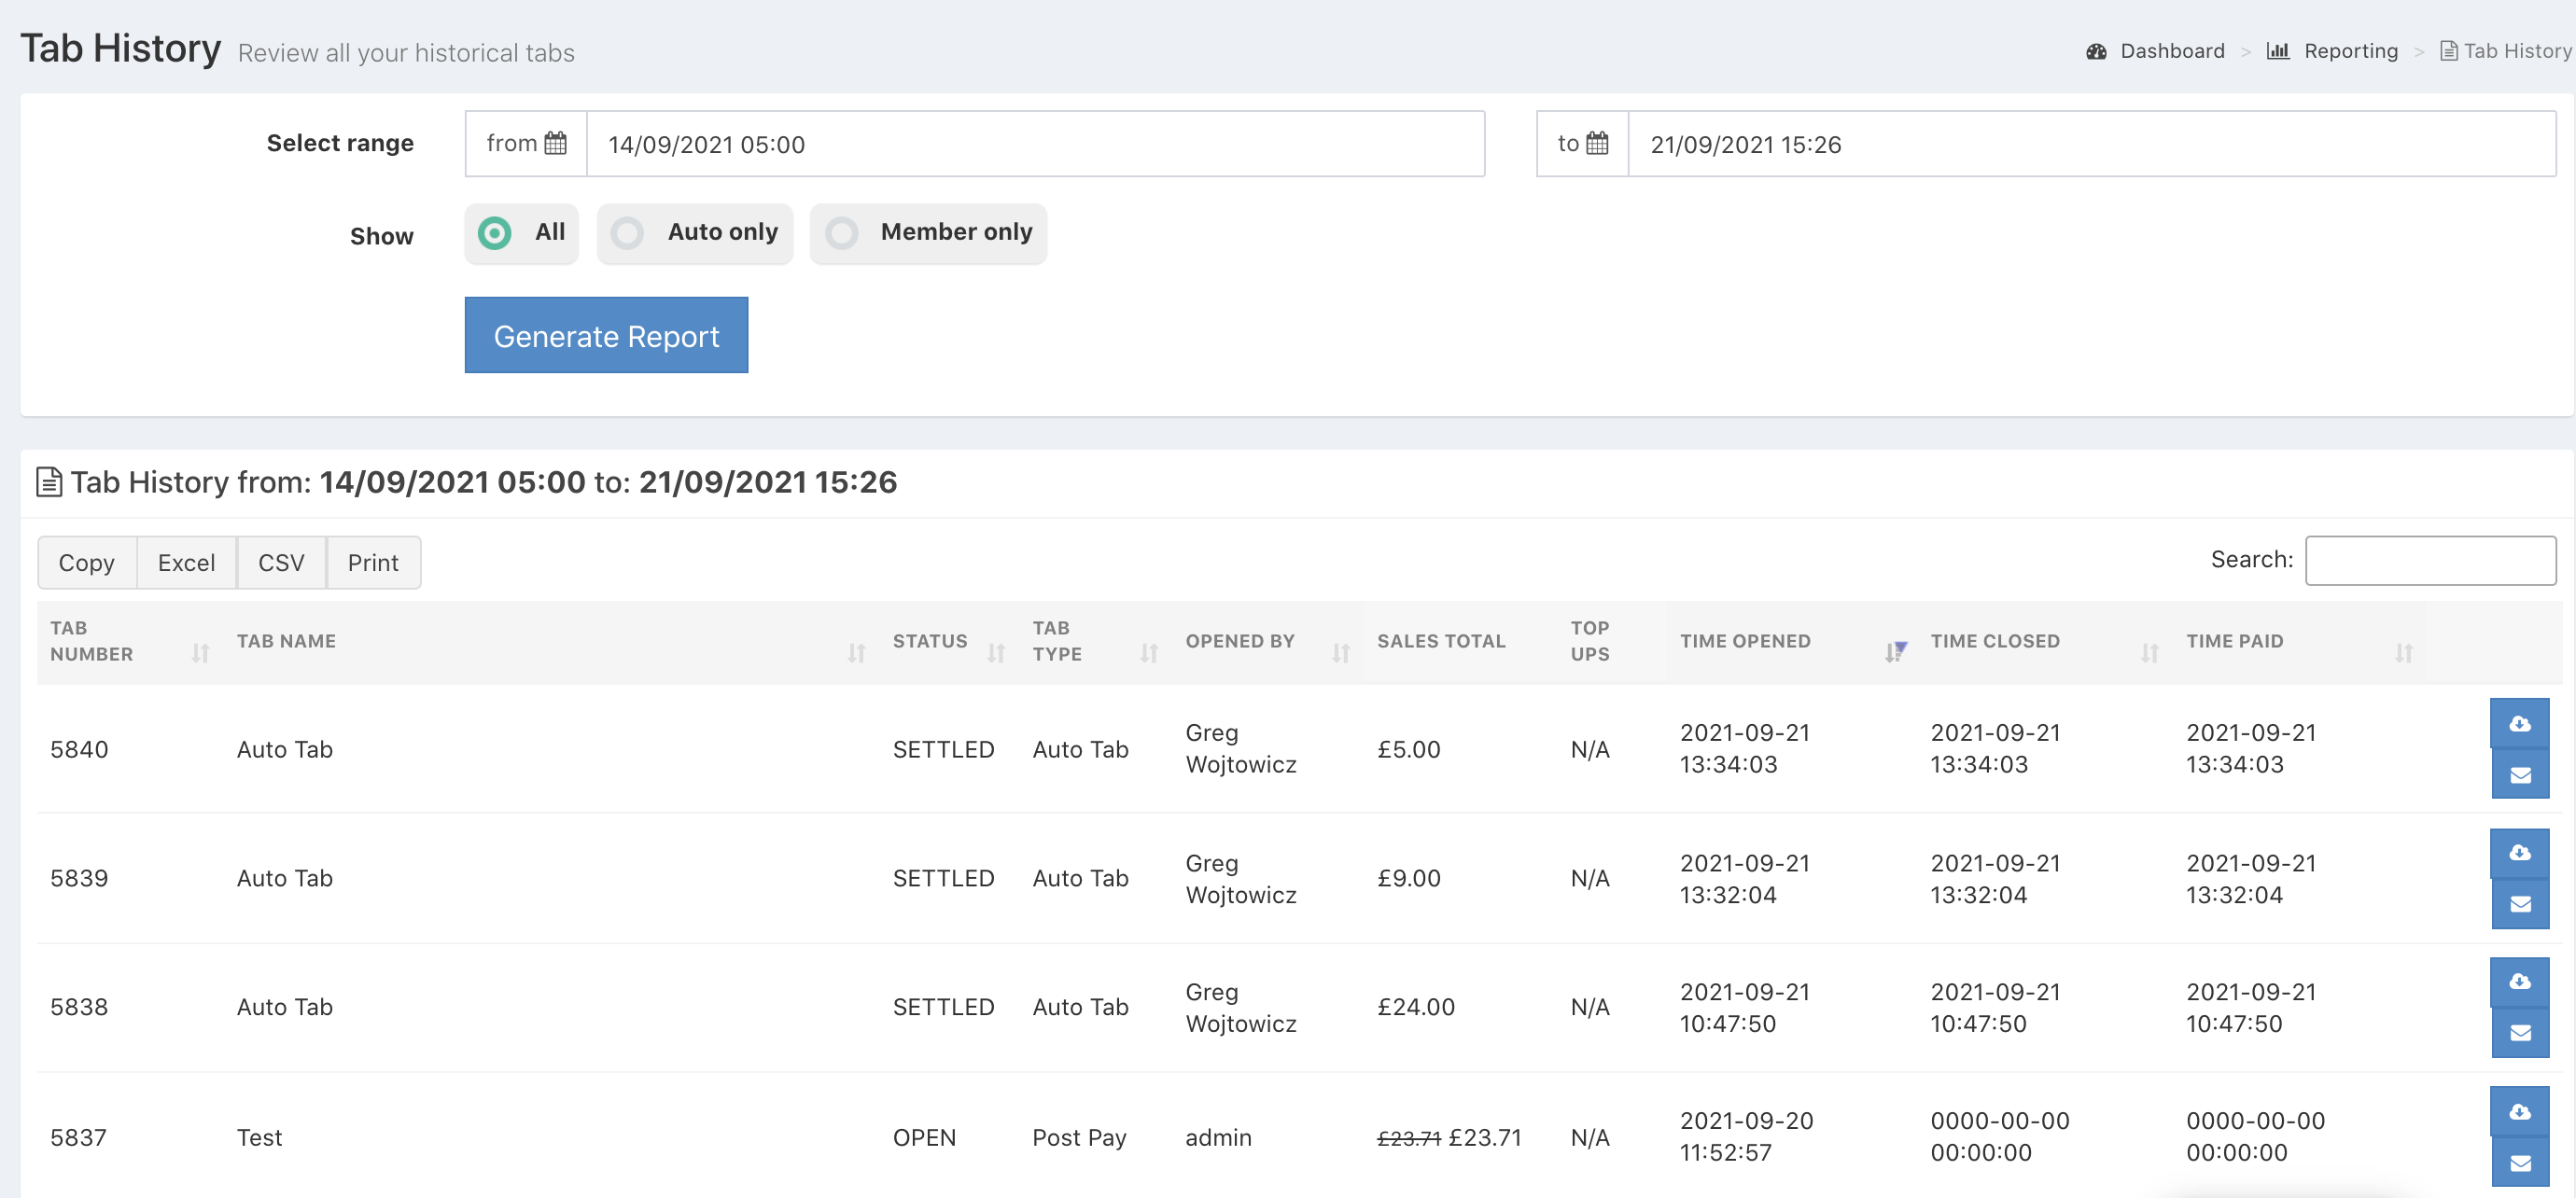Select the Member only radio option
The image size is (2576, 1198).
(842, 233)
